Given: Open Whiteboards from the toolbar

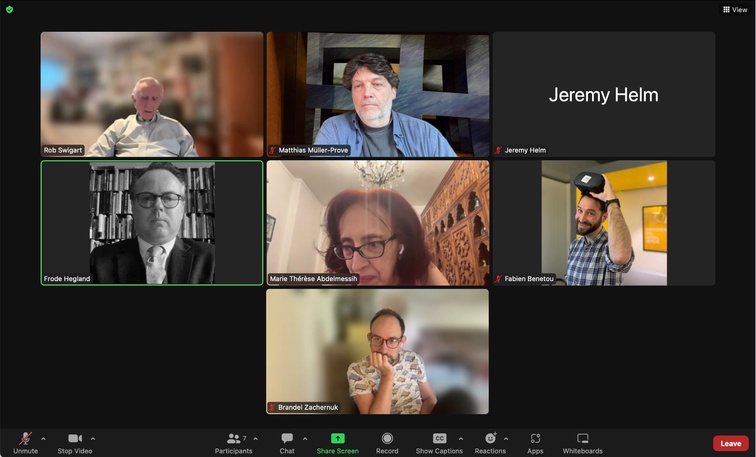Looking at the screenshot, I should (582, 439).
